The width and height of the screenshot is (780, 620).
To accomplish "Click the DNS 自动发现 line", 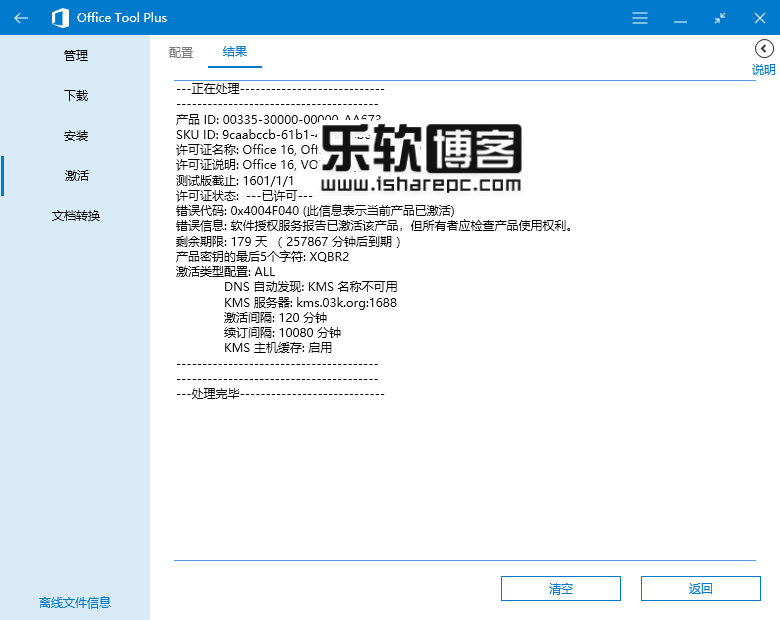I will click(x=310, y=287).
